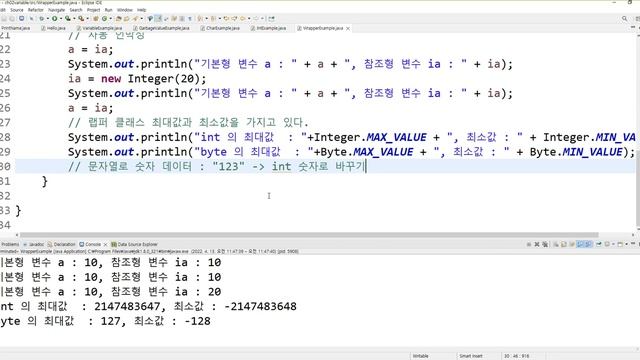Click the Open Console terminal toolbar icon

[x=22, y=18]
